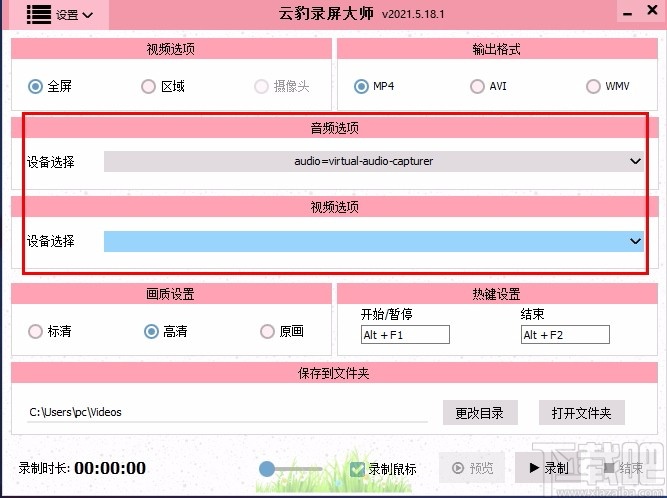Viewport: 667px width, 498px height.
Task: Click the 画质设置 section header
Action: point(171,294)
